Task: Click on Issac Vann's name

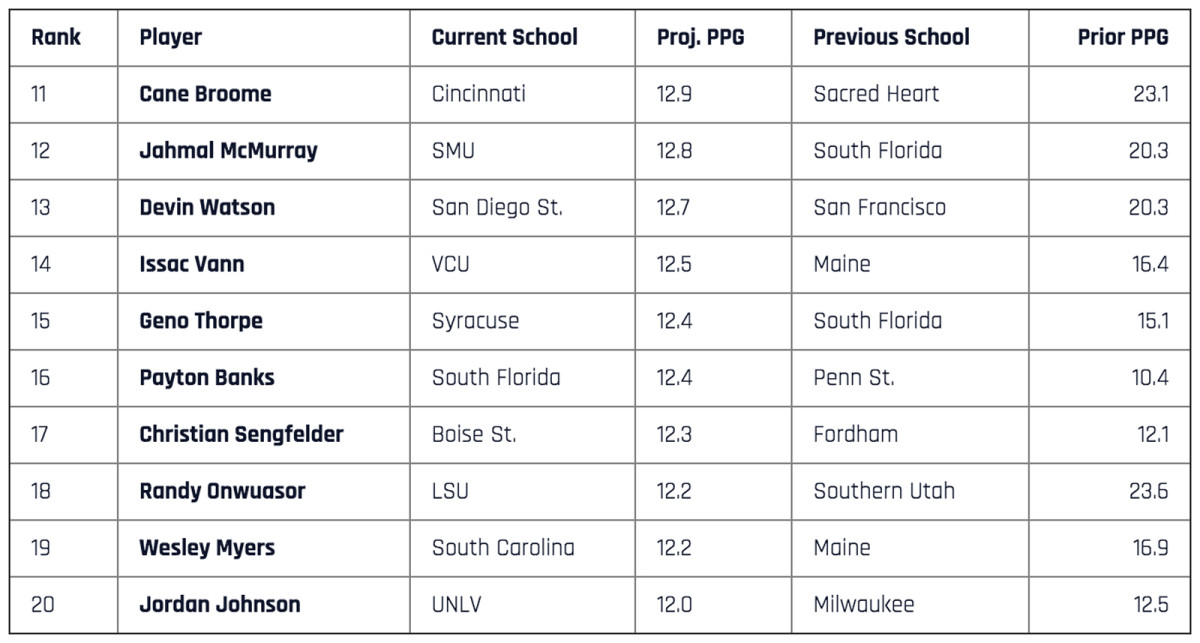Action: click(192, 265)
